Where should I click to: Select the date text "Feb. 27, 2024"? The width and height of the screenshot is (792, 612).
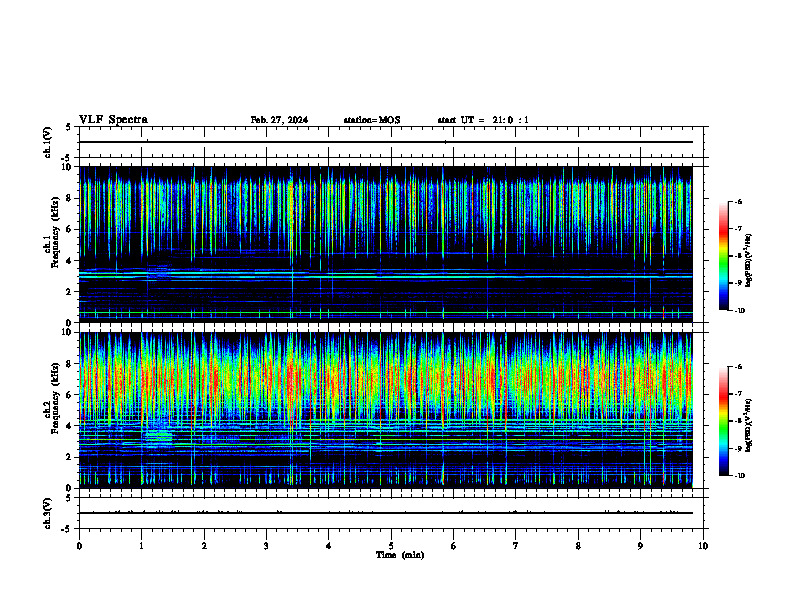click(x=279, y=120)
